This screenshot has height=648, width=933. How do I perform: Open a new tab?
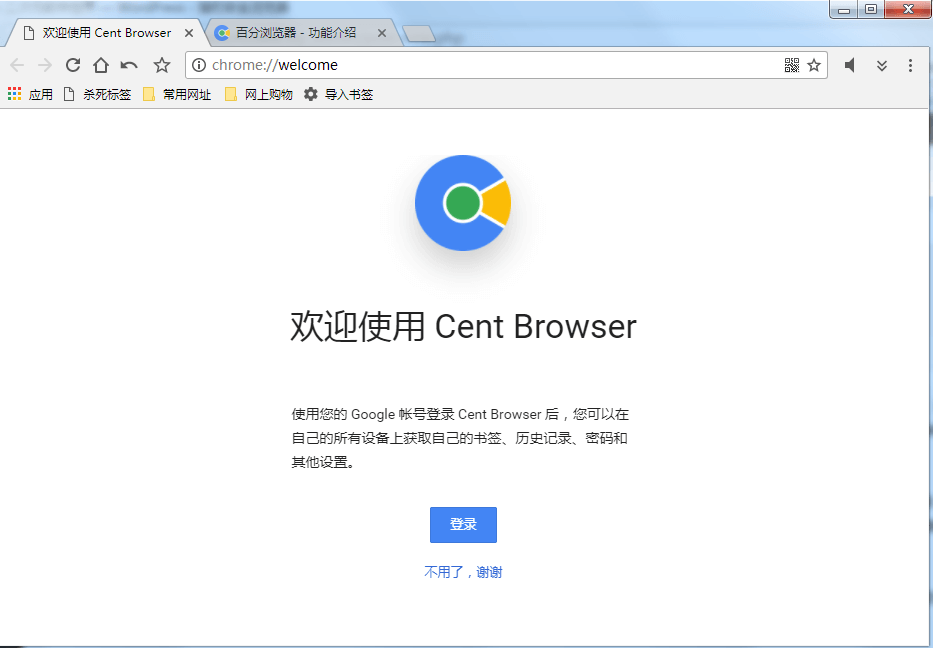point(419,35)
